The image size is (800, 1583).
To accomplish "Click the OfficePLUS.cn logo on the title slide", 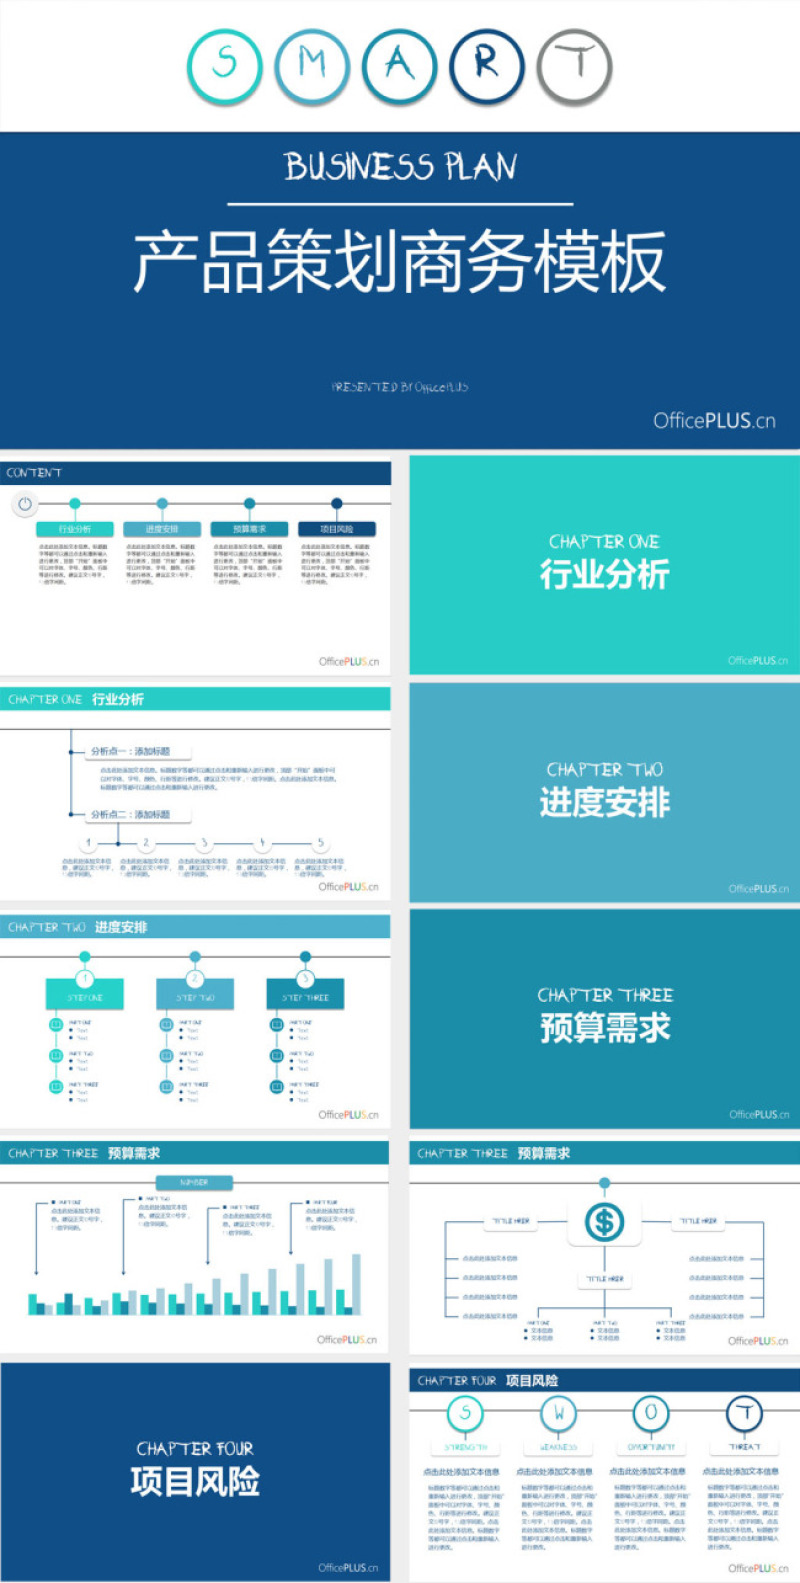I will 714,421.
